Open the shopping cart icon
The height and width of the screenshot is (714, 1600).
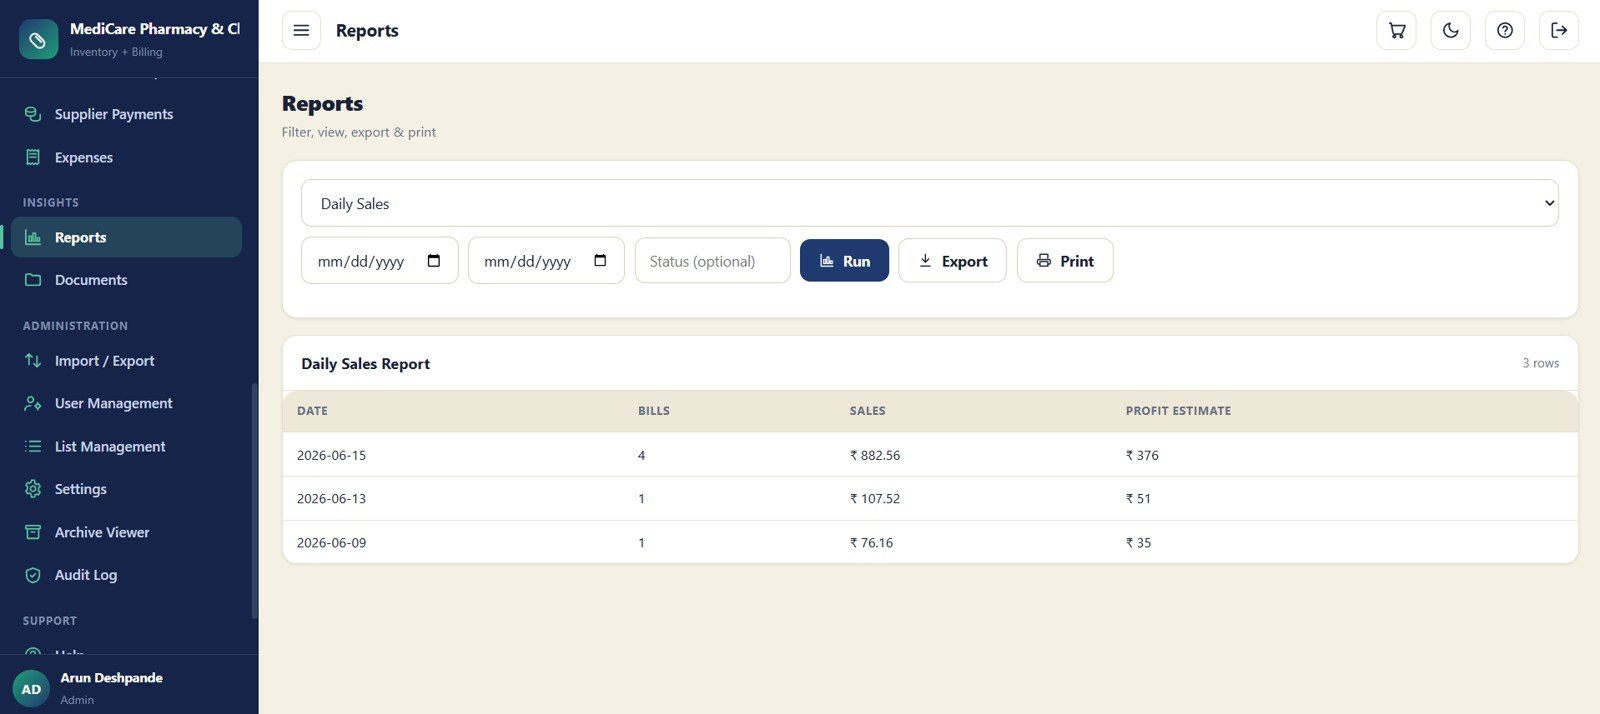click(x=1397, y=31)
